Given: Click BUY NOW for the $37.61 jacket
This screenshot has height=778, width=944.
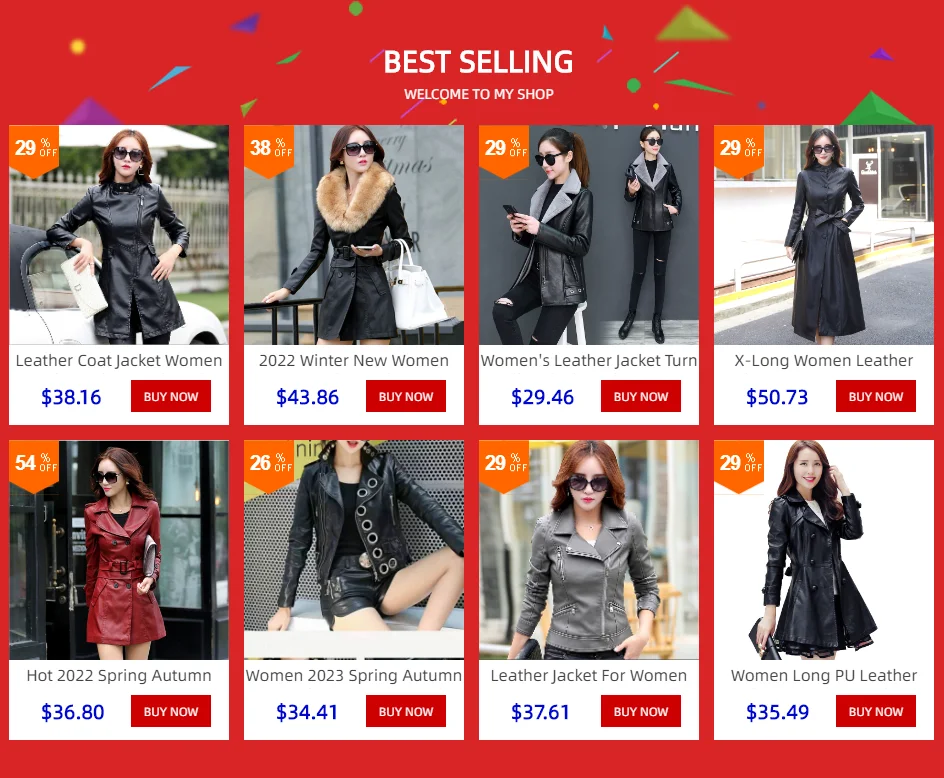Looking at the screenshot, I should click(641, 711).
